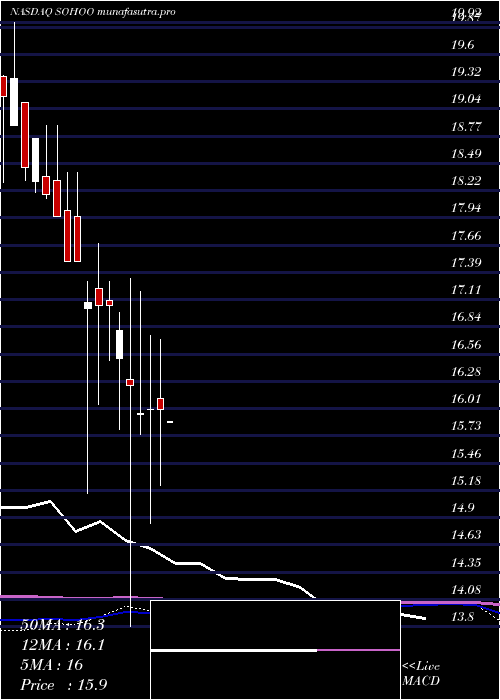Click the 16.01 price axis label

coord(466,399)
